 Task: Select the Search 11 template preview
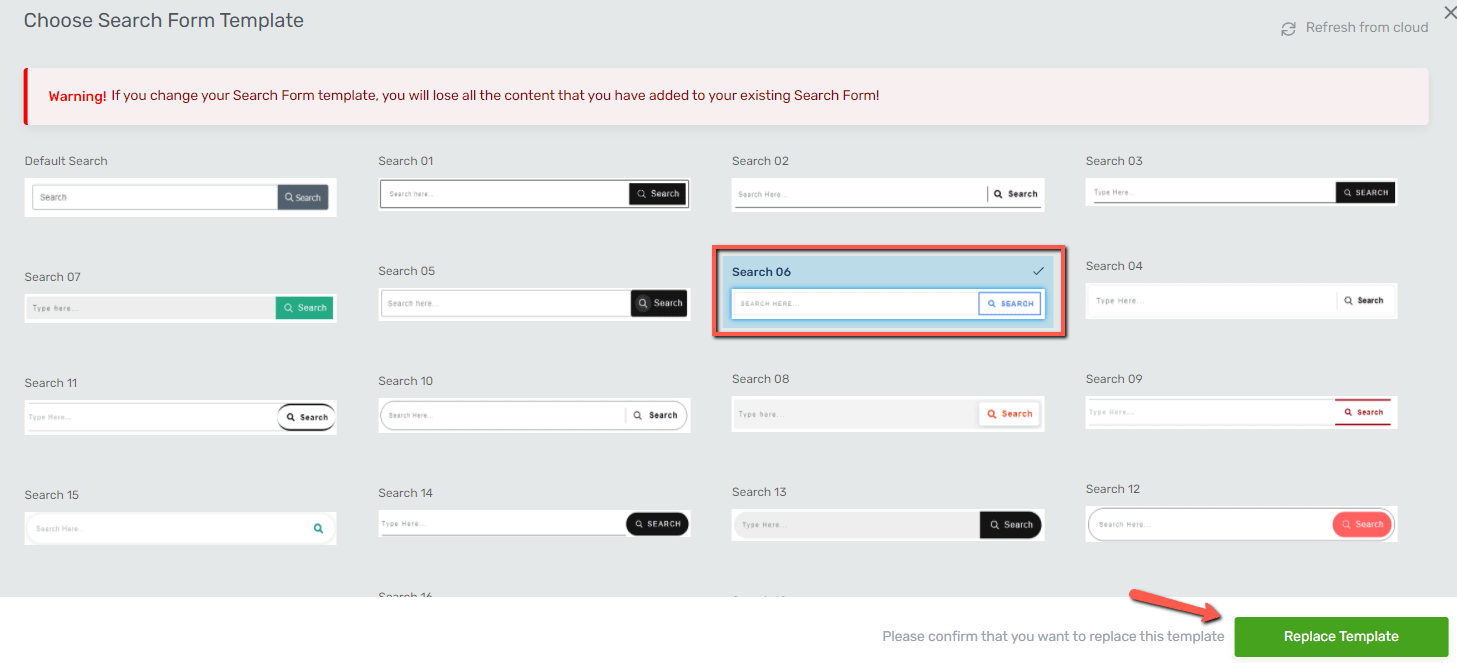[180, 417]
